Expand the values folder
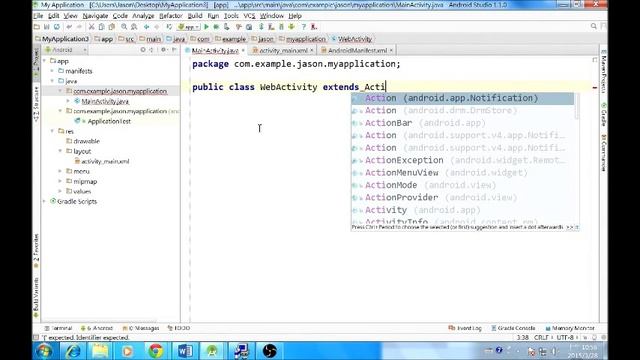 (60, 191)
